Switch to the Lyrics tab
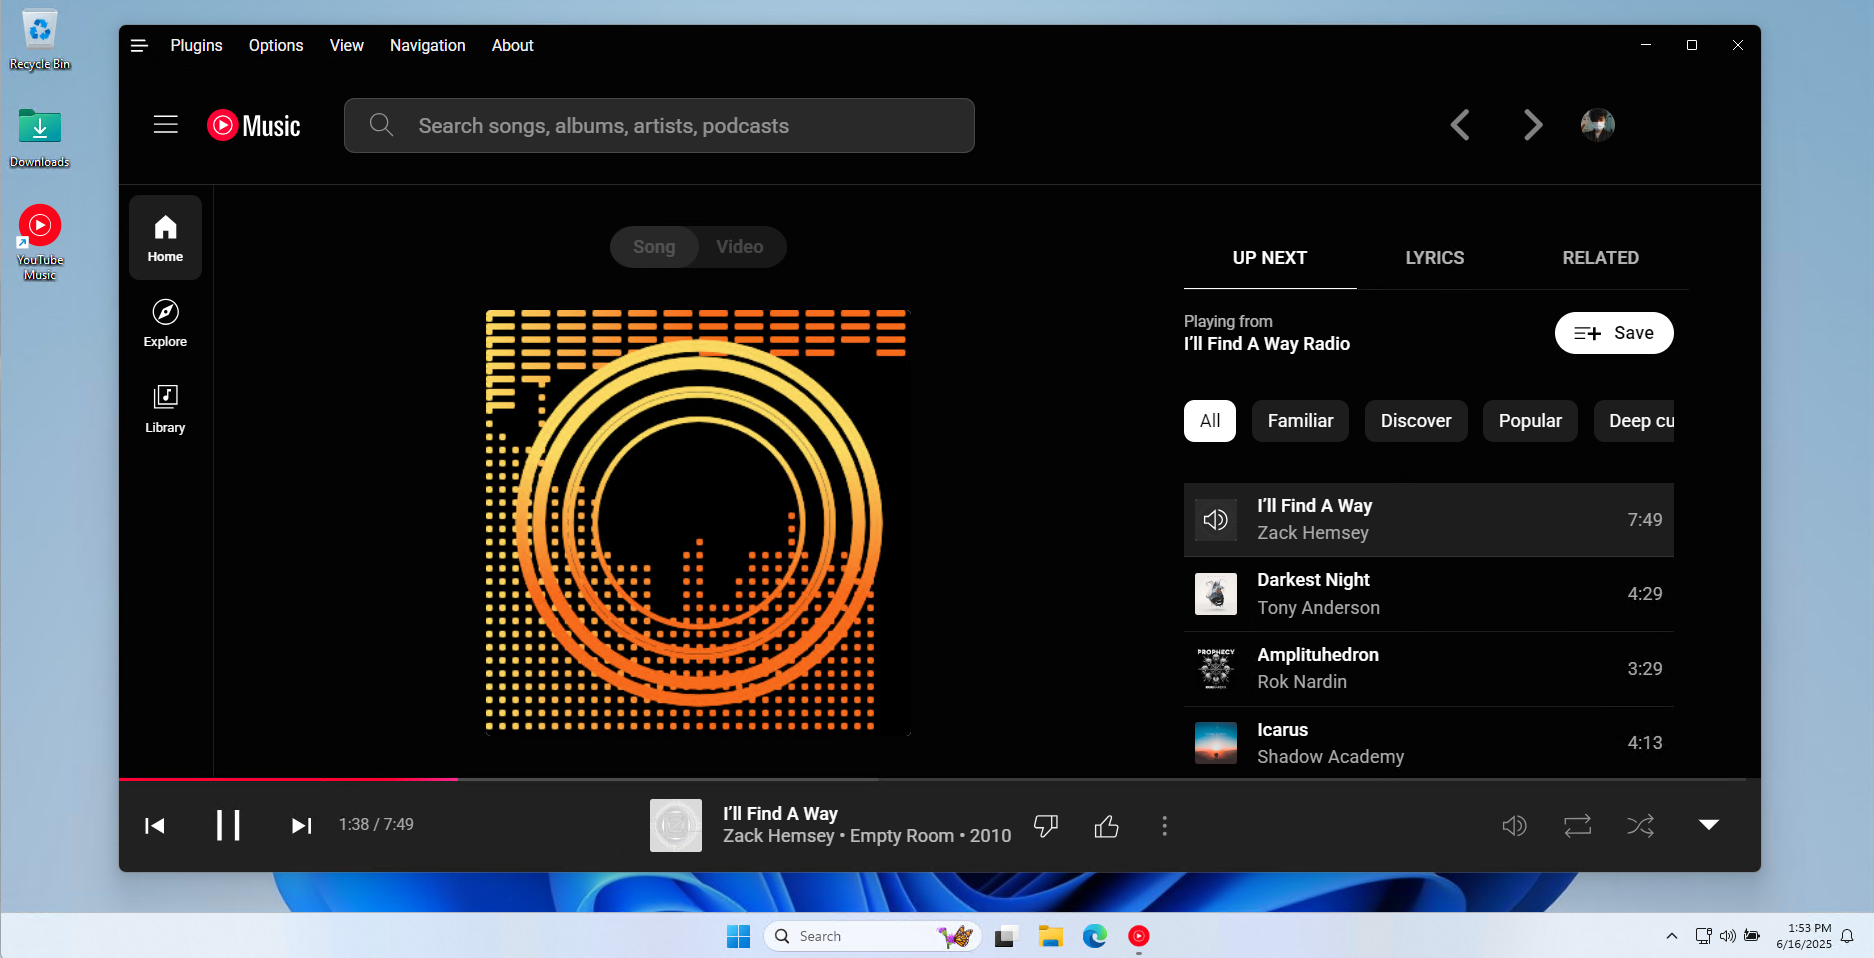 (x=1434, y=258)
